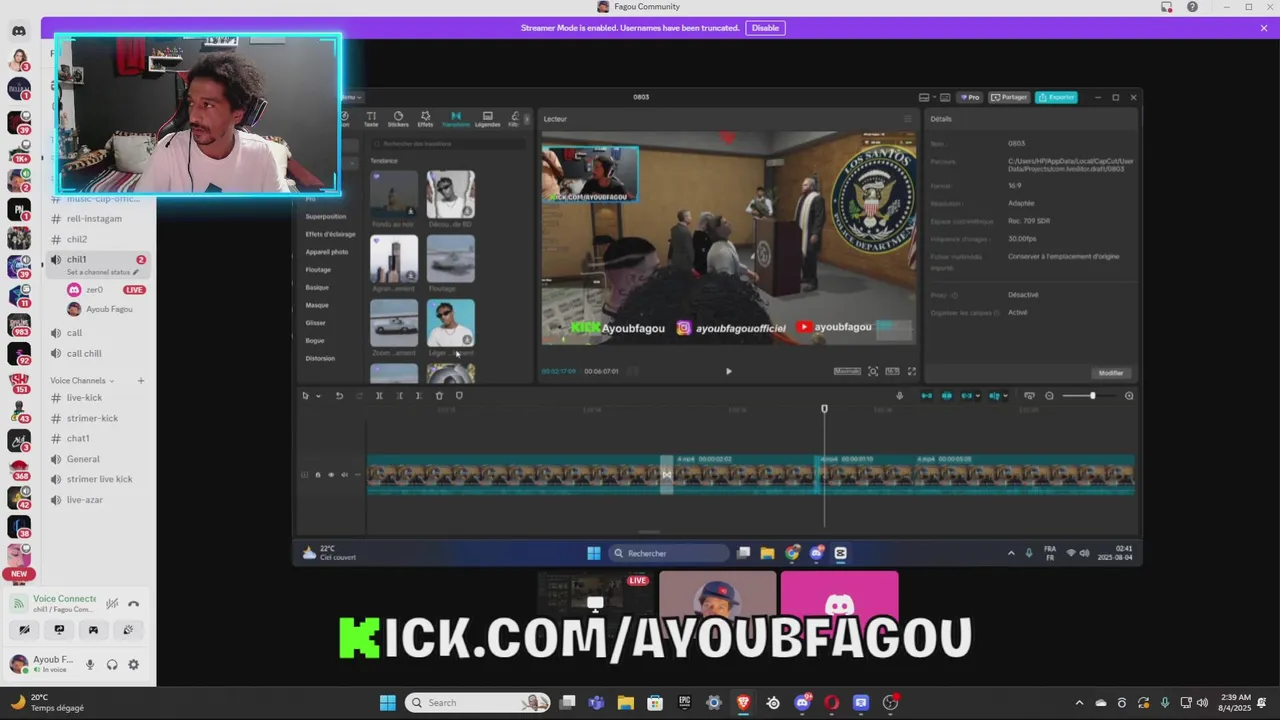Viewport: 1280px width, 720px height.
Task: Click the zer0 streaming user entry
Action: (x=94, y=290)
